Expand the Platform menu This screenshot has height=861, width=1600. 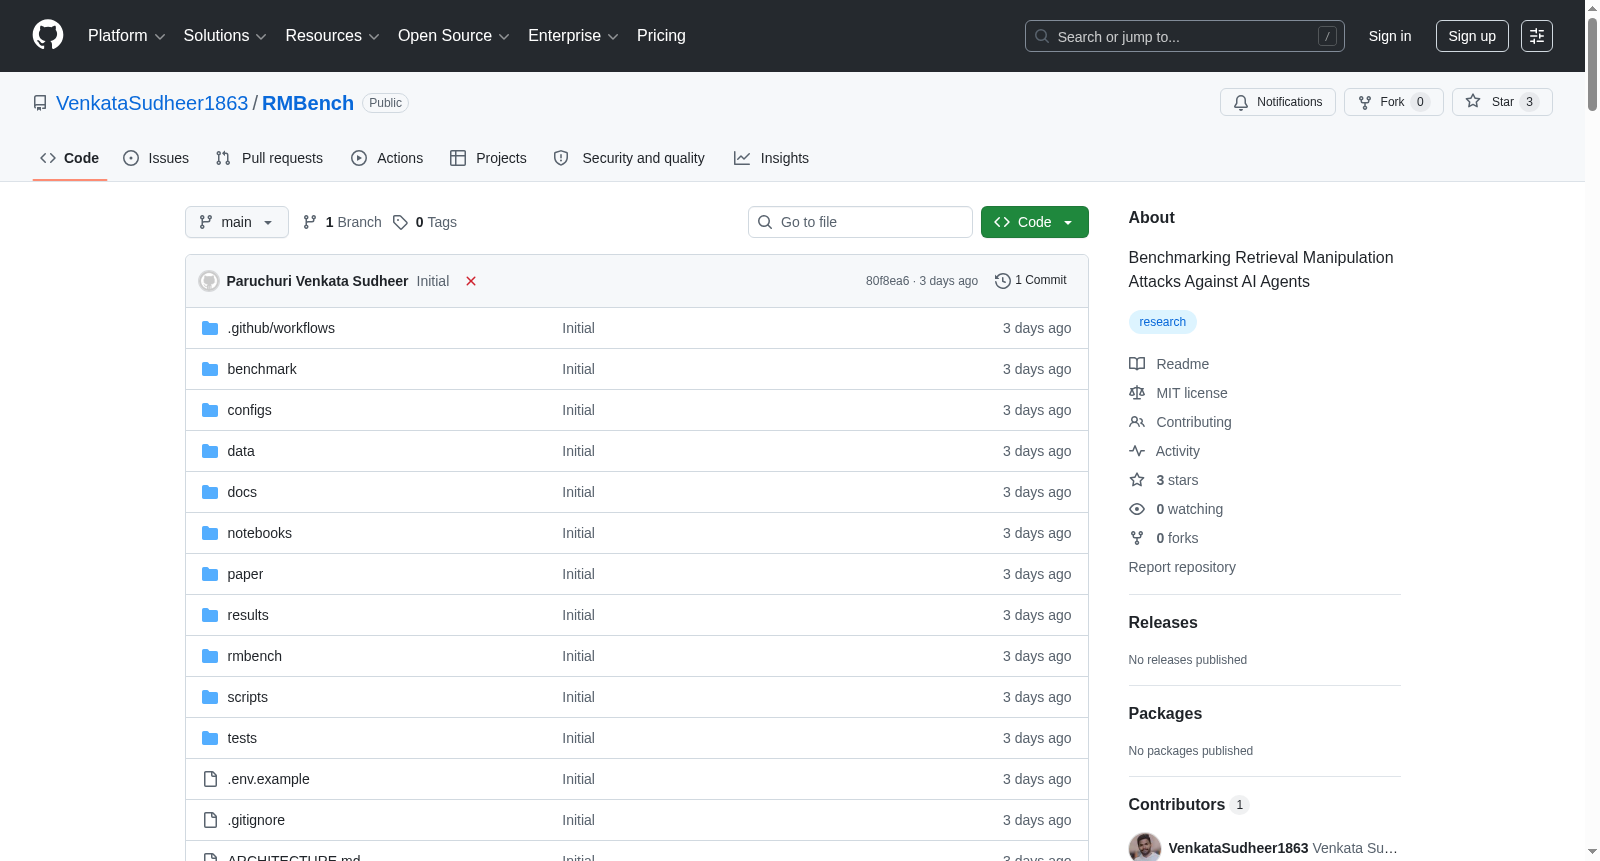point(126,36)
